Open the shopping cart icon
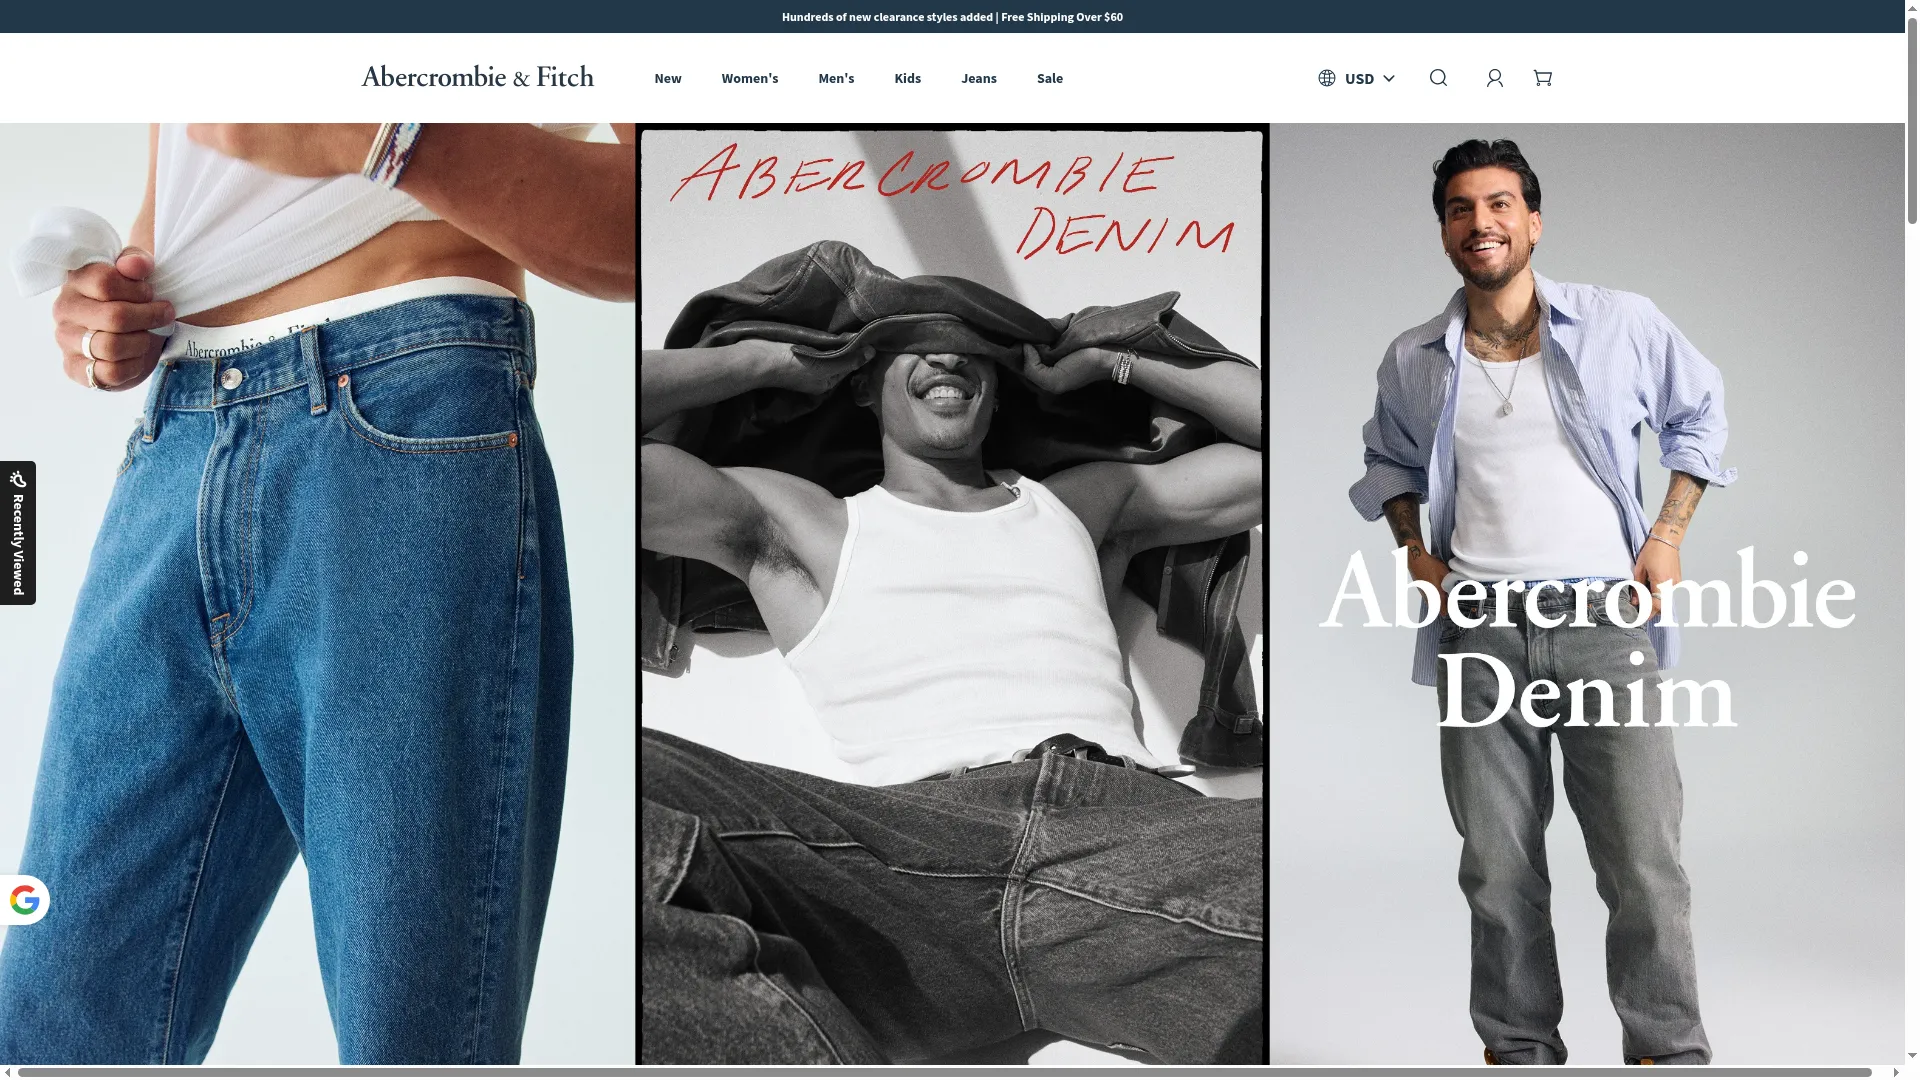The height and width of the screenshot is (1080, 1920). [1543, 78]
